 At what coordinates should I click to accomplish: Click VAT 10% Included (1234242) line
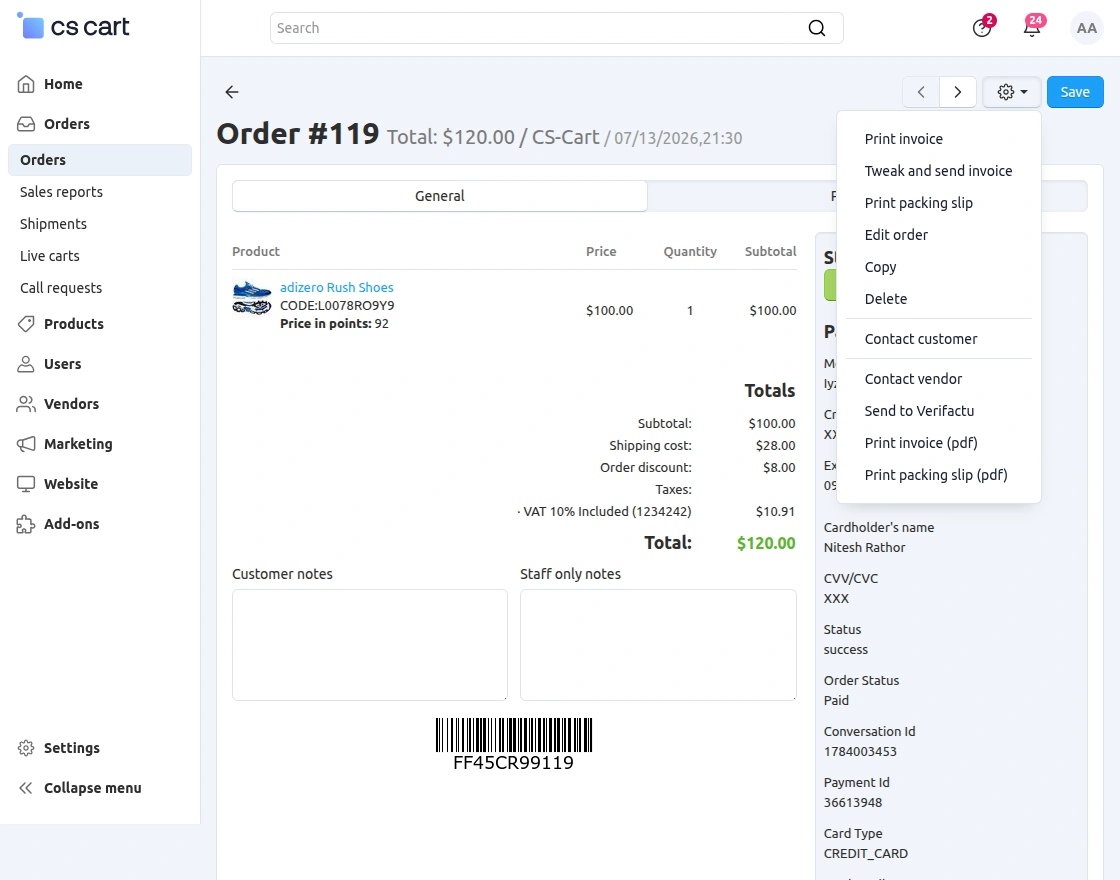pos(604,512)
